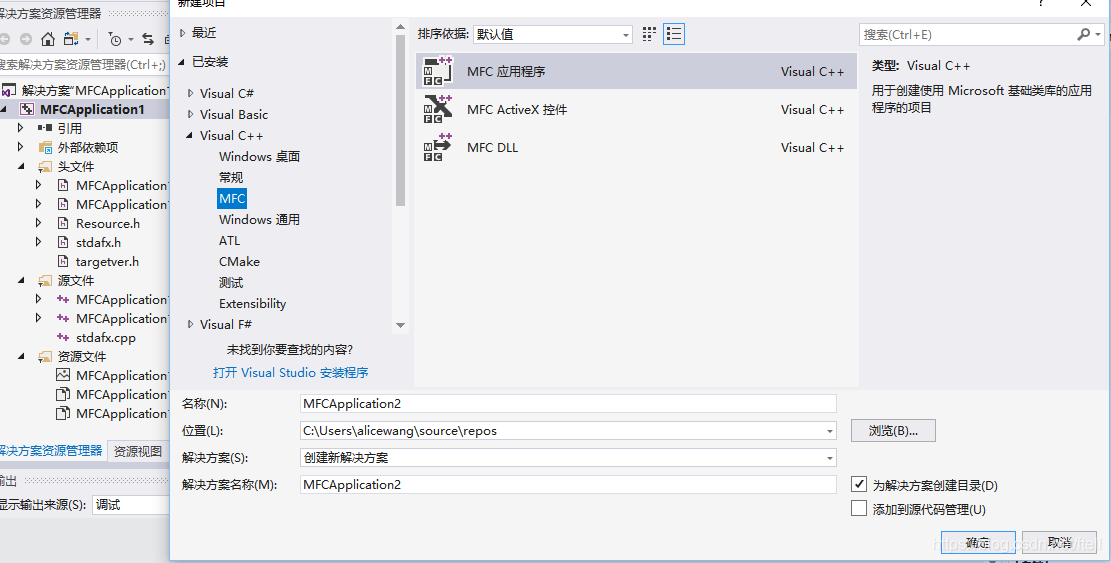
Task: Select the Windows 桌面 category
Action: [x=259, y=157]
